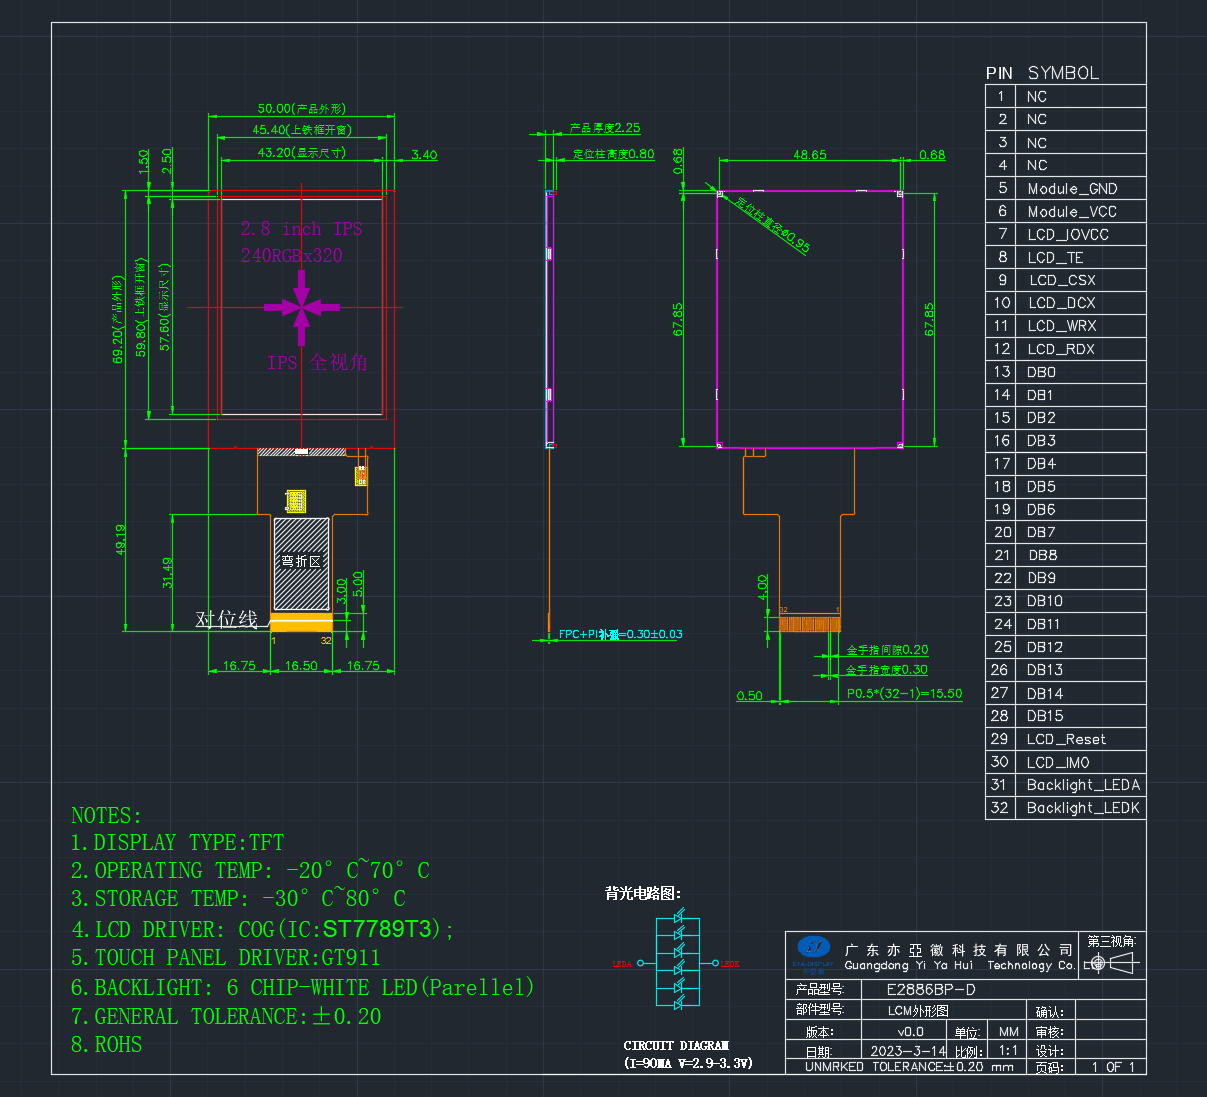The height and width of the screenshot is (1097, 1207).
Task: Click the '240RGBx320' resolution label
Action: 291,255
